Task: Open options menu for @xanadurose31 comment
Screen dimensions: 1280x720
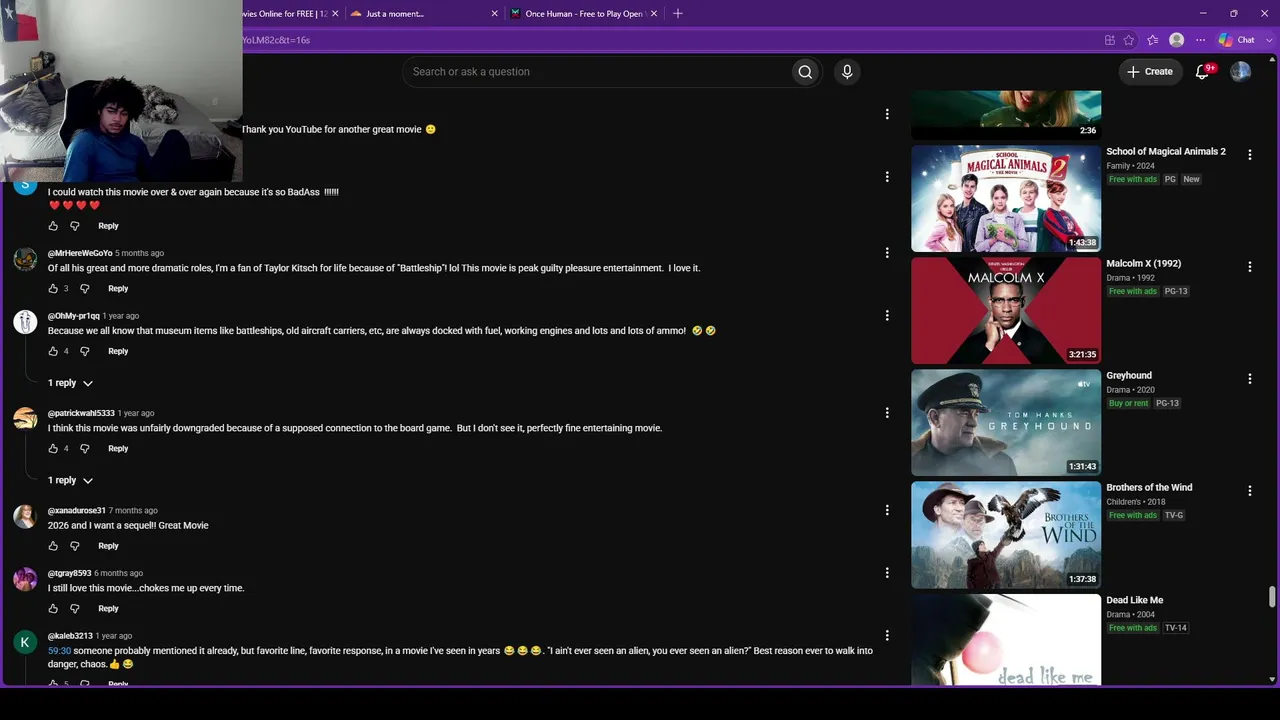Action: 887,510
